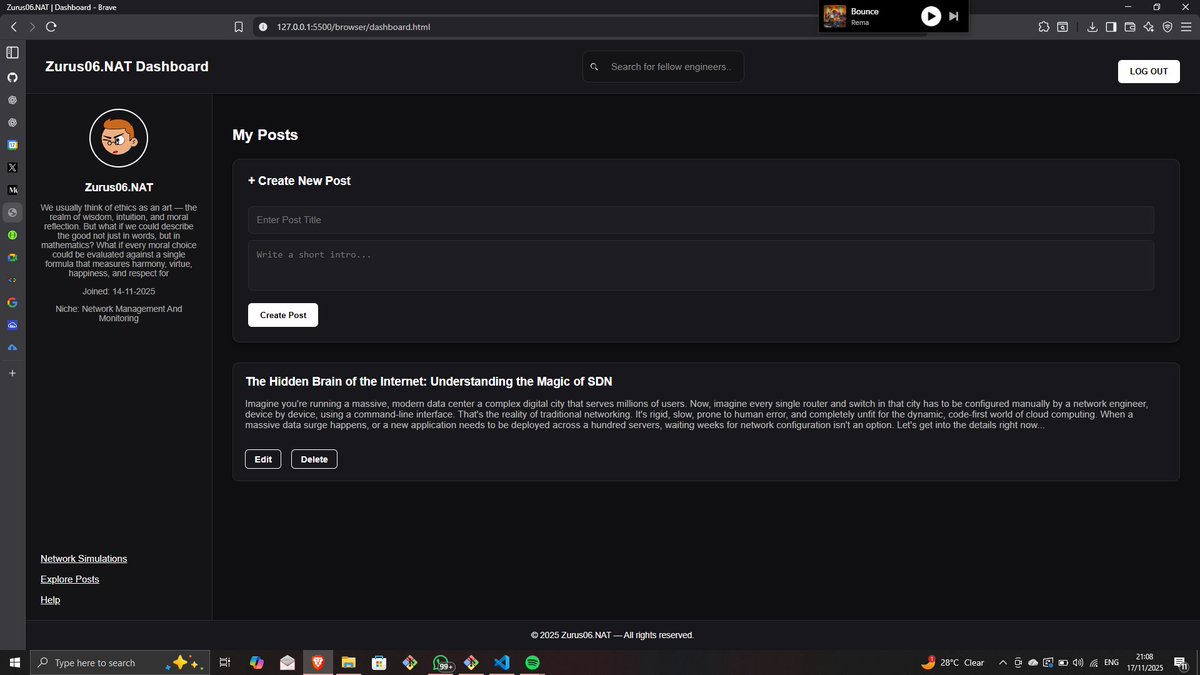This screenshot has height=675, width=1200.
Task: Toggle the bookmark icon beside the address bar
Action: point(238,27)
